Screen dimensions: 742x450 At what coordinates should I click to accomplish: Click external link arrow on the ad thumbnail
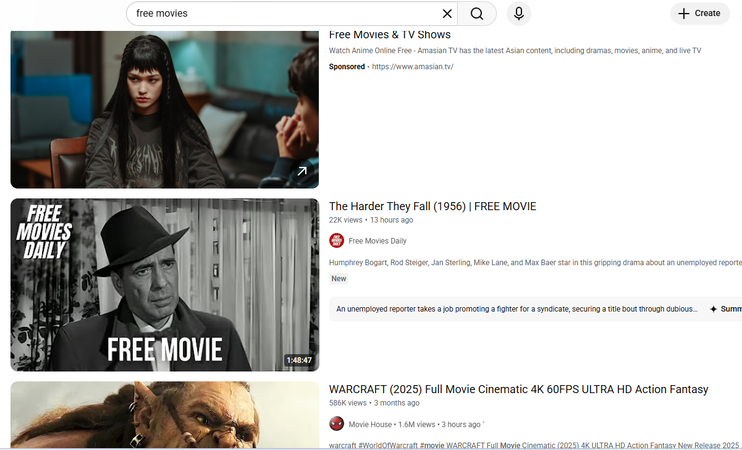pyautogui.click(x=302, y=171)
